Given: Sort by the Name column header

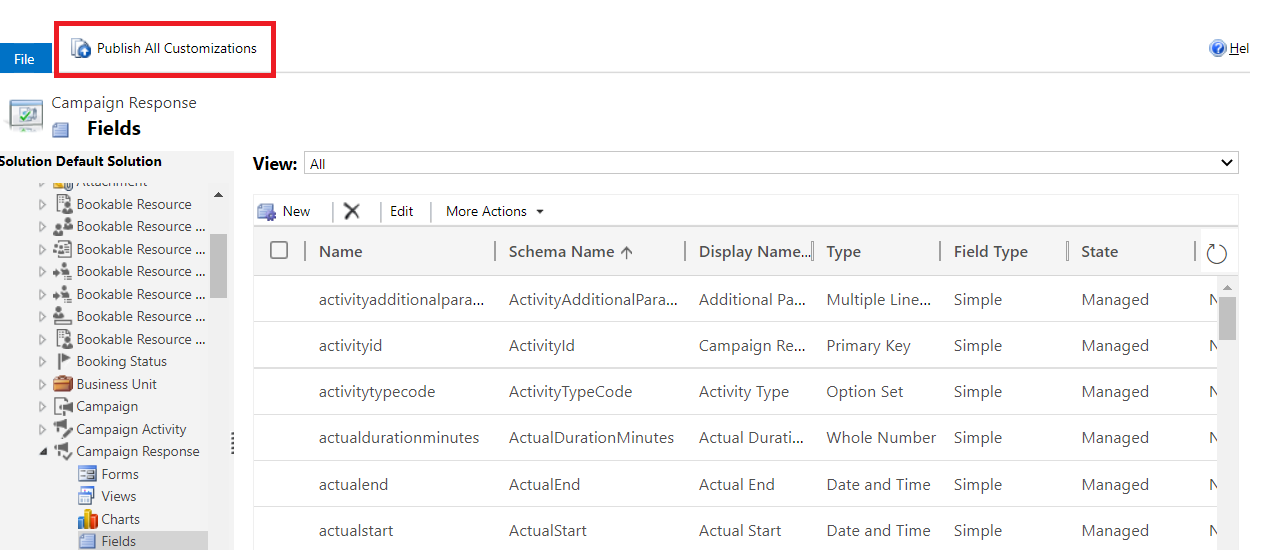Looking at the screenshot, I should coord(341,252).
